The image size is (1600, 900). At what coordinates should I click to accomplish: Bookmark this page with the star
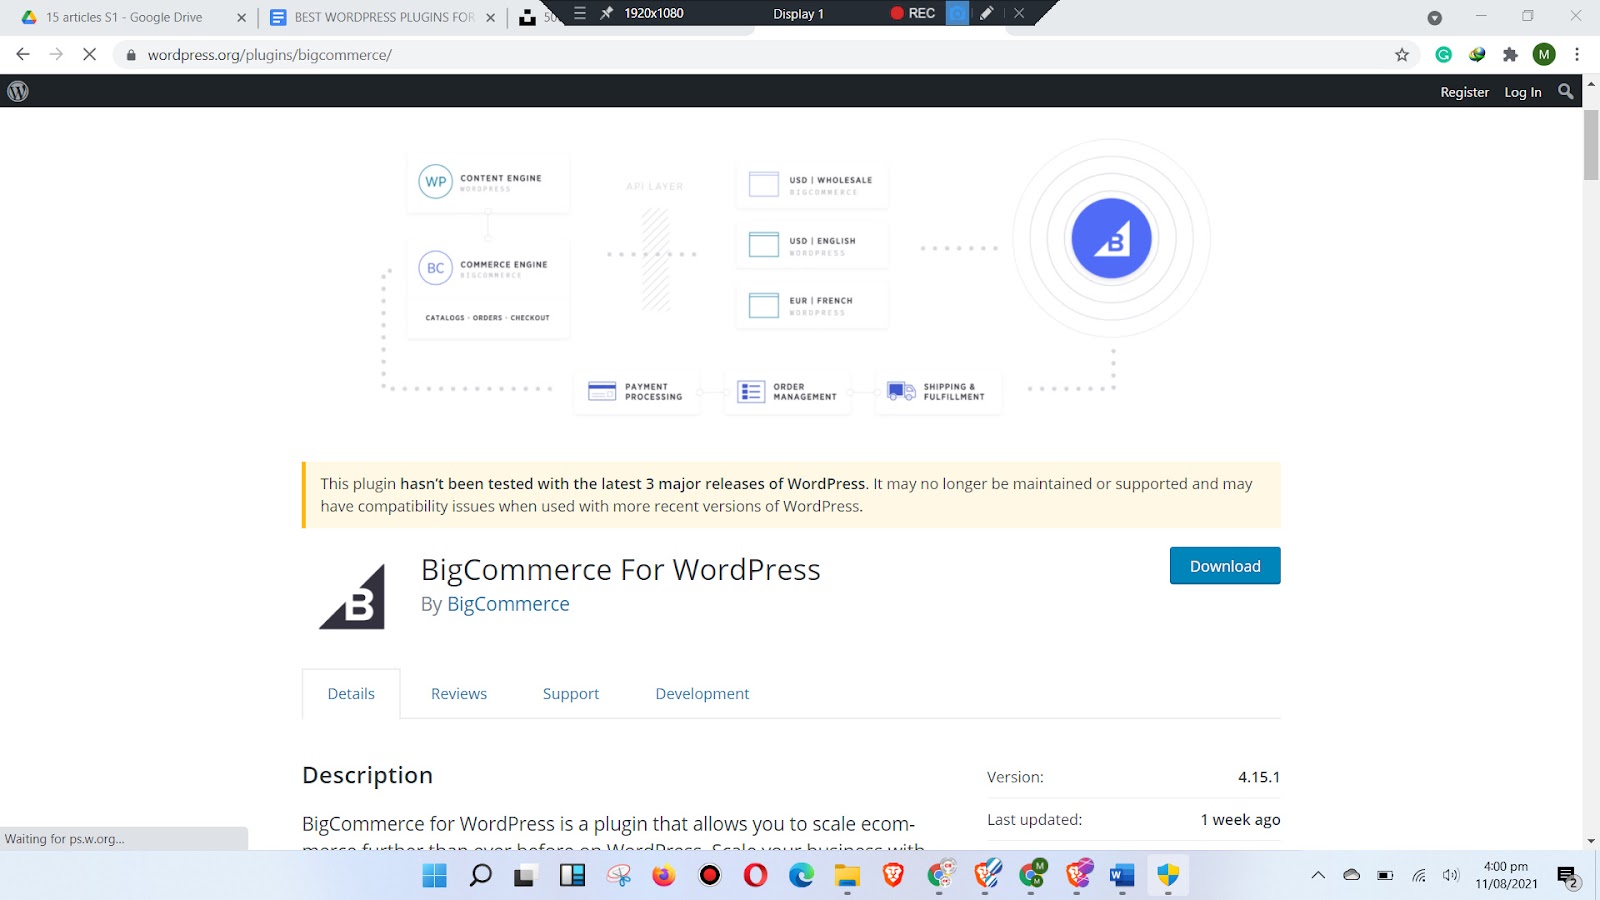pos(1402,55)
